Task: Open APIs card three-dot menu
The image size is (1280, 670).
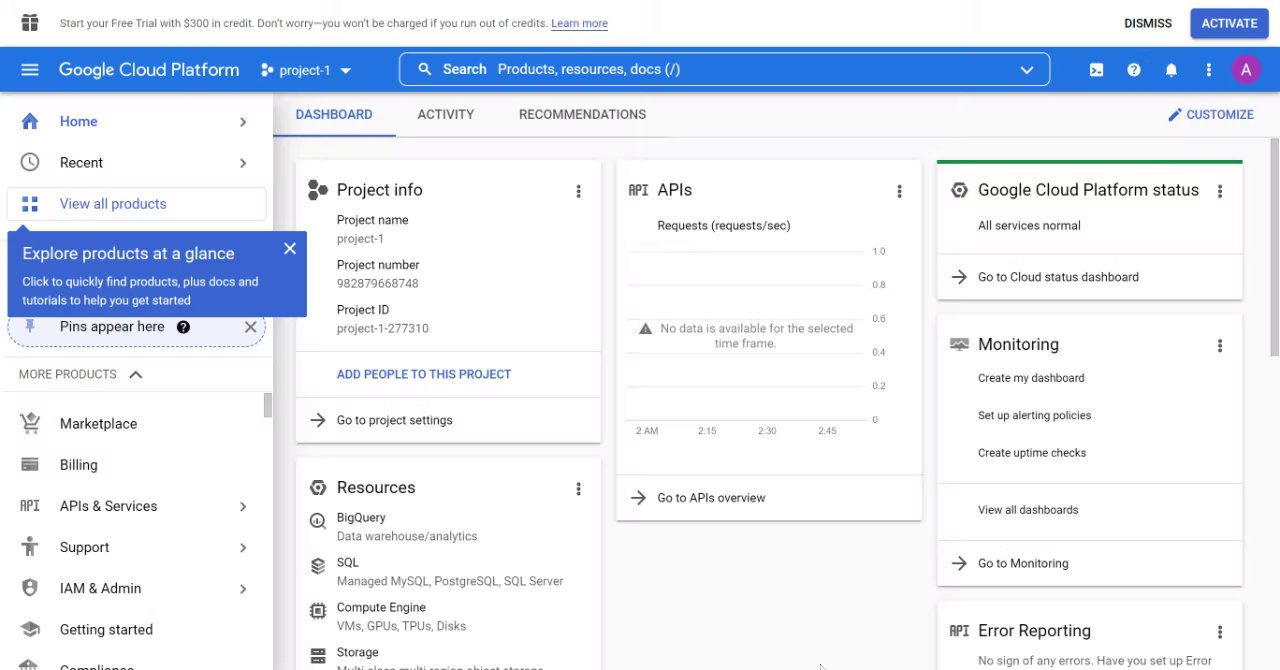Action: (899, 191)
